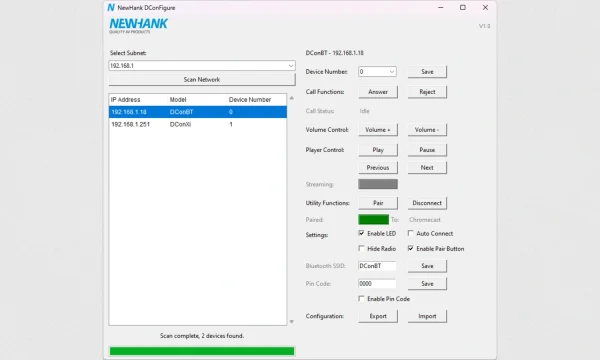
Task: Import a configuration
Action: [427, 316]
